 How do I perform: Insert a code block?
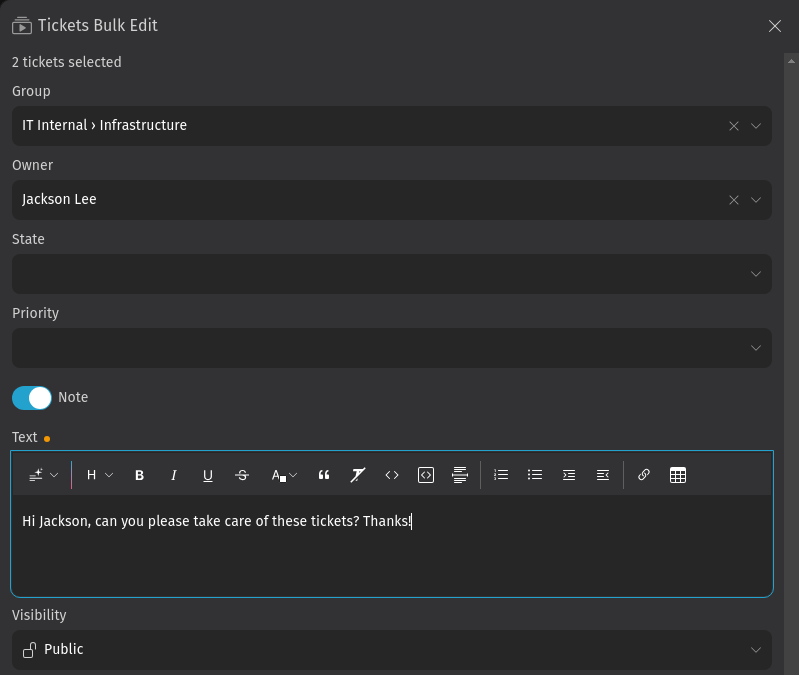[x=426, y=475]
